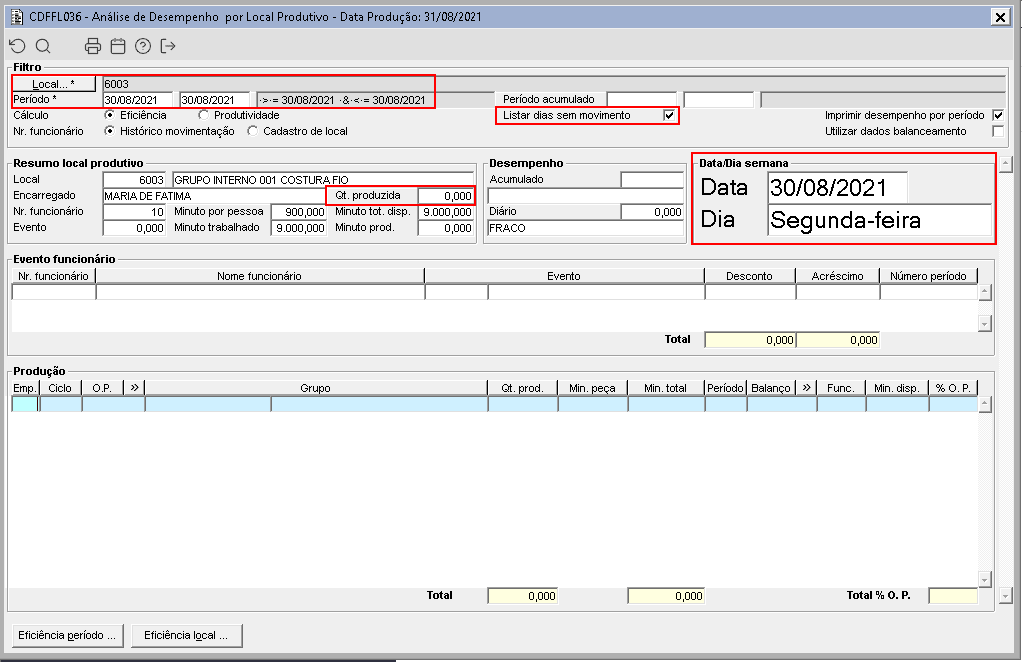Click the Min. disp. column header
The height and width of the screenshot is (662, 1022).
(x=897, y=388)
